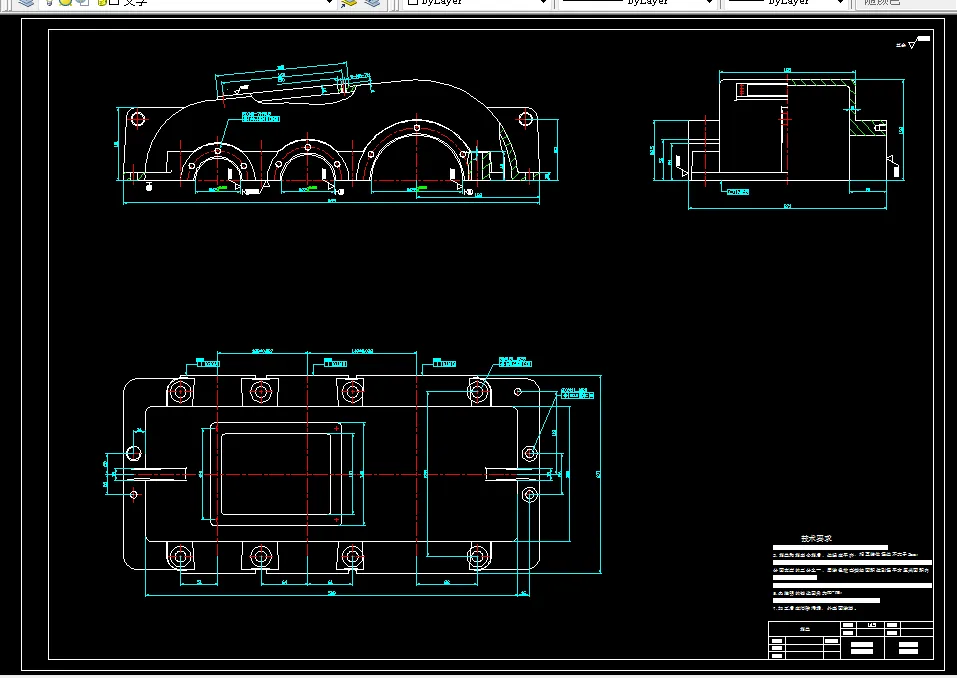Open the color control ByLayer dropdown with swatch
This screenshot has height=678, width=957.
point(477,2)
